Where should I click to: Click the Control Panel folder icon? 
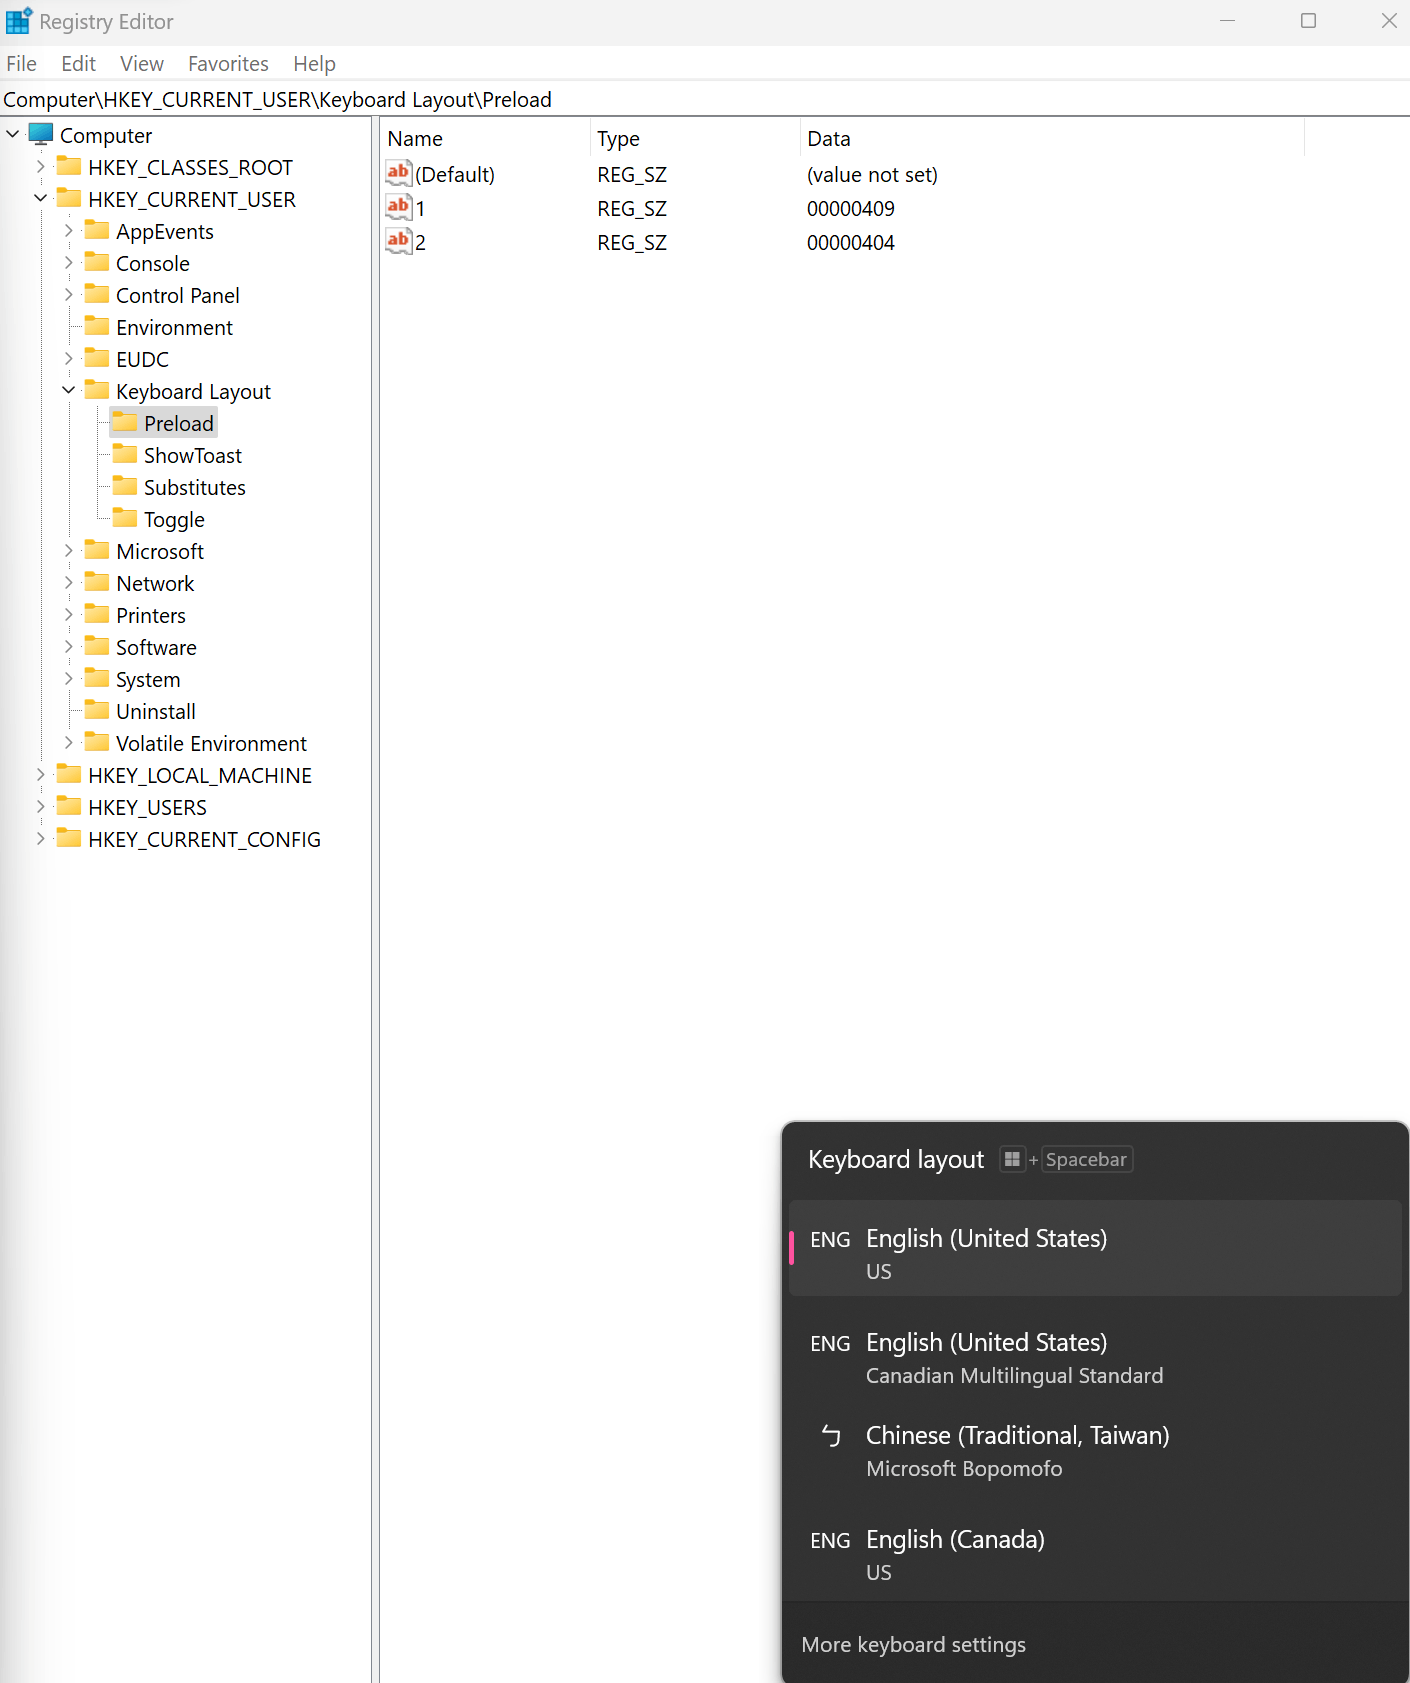[x=97, y=294]
